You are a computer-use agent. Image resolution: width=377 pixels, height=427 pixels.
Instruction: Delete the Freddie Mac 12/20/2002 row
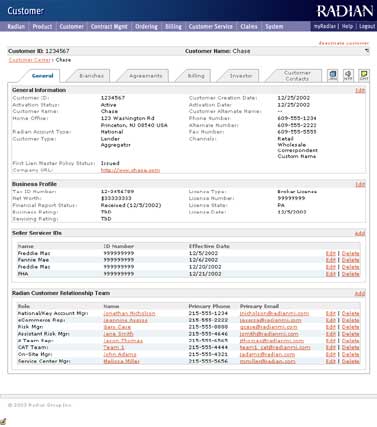351,267
